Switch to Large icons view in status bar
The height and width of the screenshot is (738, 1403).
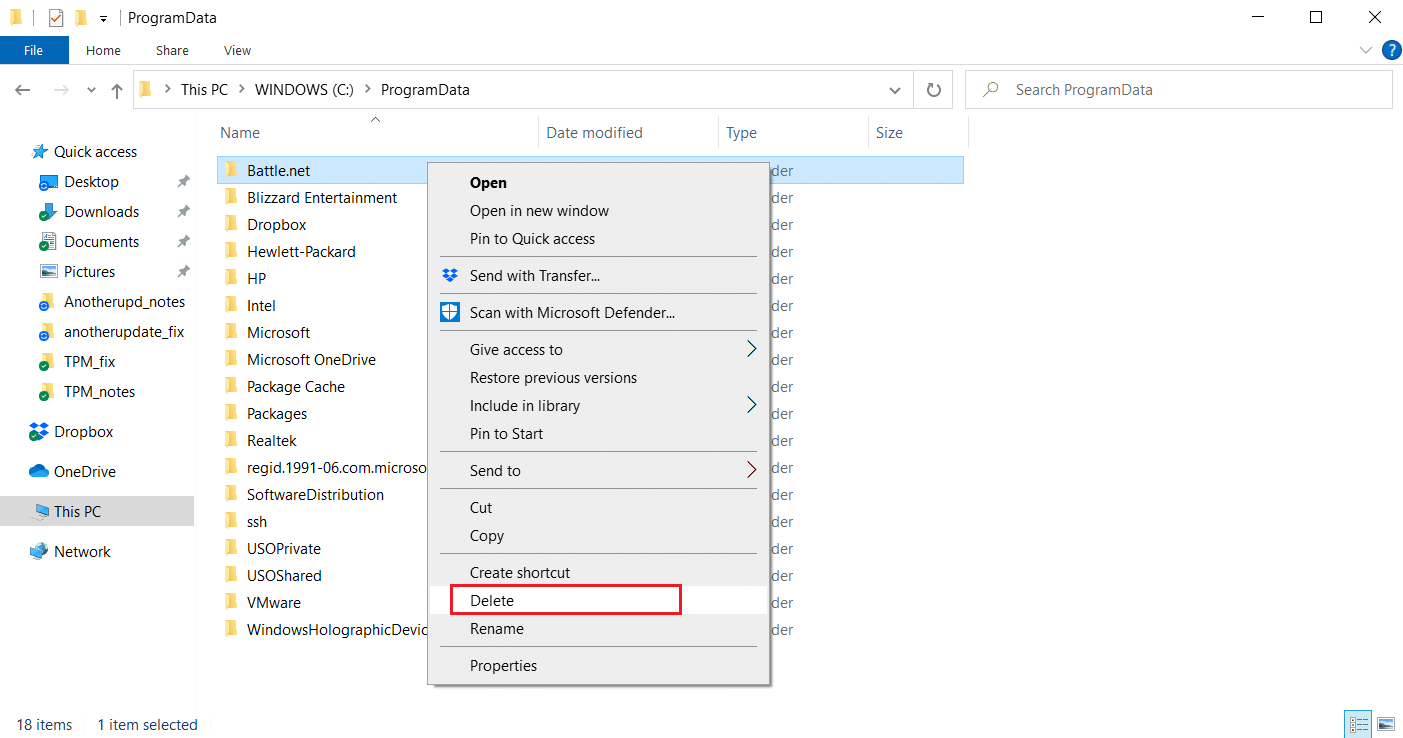[x=1385, y=724]
